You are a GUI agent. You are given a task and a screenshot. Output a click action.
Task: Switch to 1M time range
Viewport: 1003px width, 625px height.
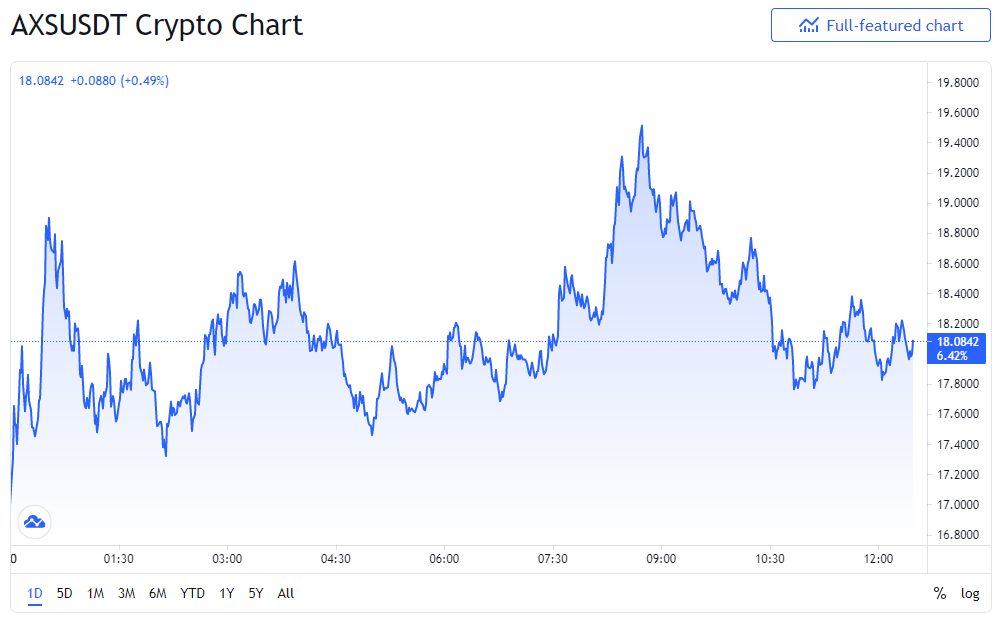tap(95, 593)
